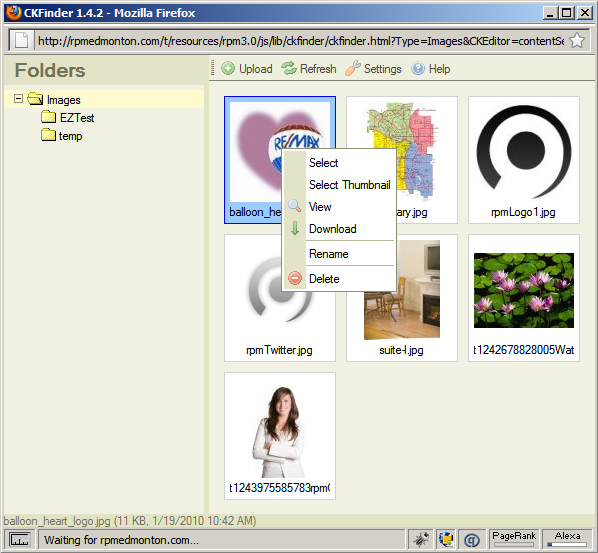The image size is (598, 553).
Task: Choose Select Thumbnail from context menu
Action: (350, 185)
